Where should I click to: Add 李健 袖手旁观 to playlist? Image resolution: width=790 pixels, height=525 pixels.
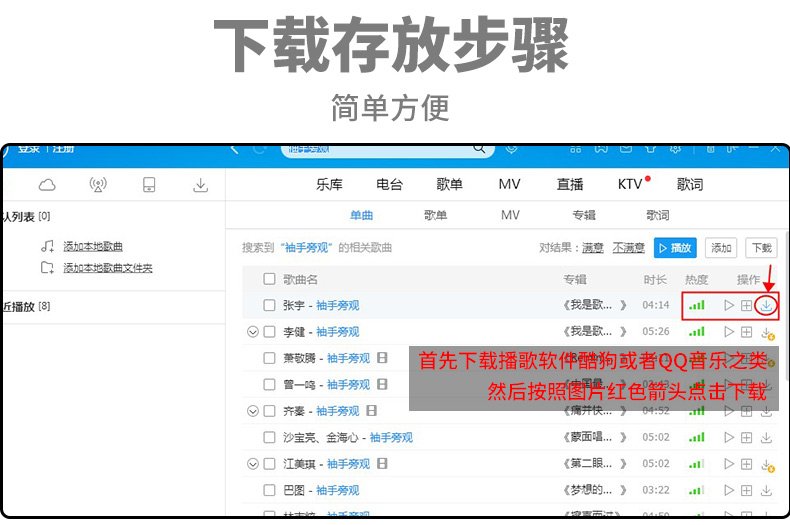pyautogui.click(x=747, y=331)
